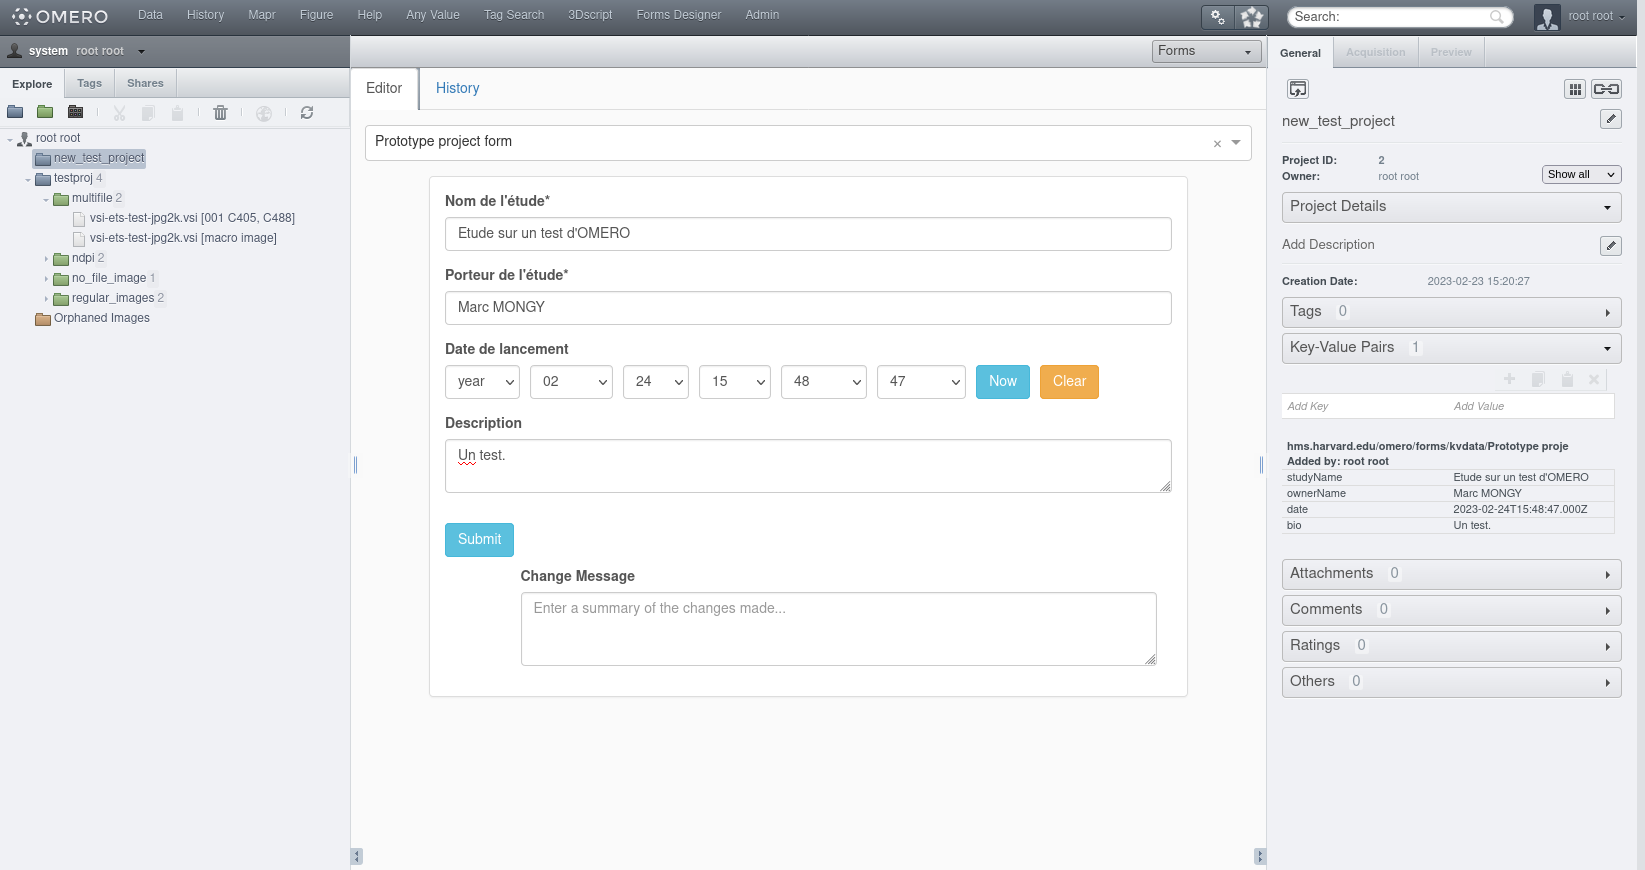Screen dimensions: 1645x870
Task: Collapse the left panel using bottom arrow
Action: pyautogui.click(x=357, y=856)
